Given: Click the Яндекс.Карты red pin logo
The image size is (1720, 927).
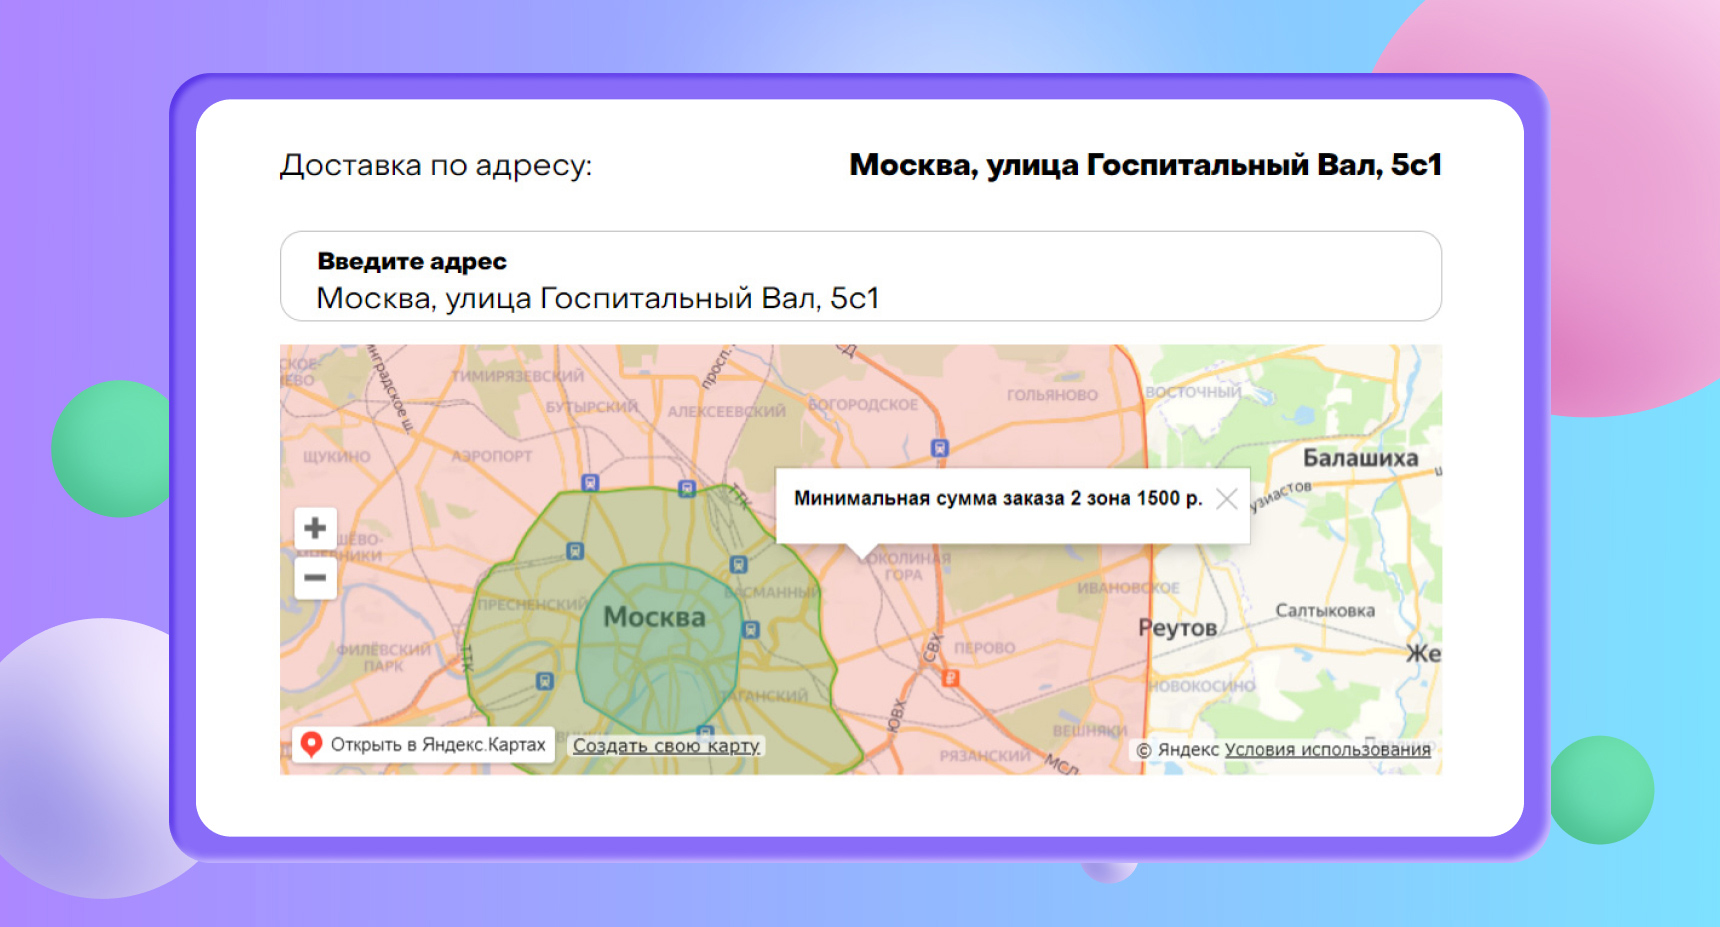Looking at the screenshot, I should coord(311,744).
